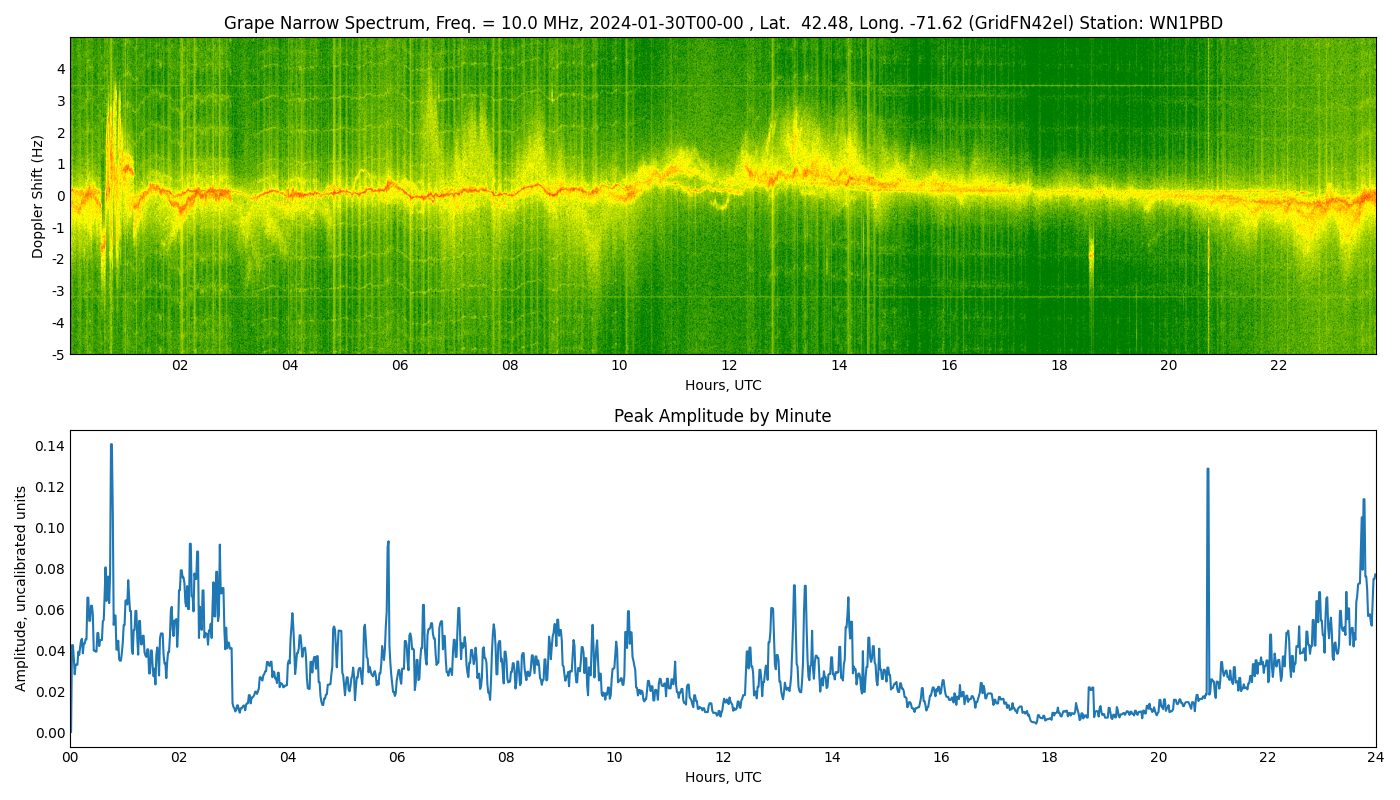Viewport: 1400px width, 800px height.
Task: Click the "Doppler Shift (Hz)" axis label
Action: 38,196
